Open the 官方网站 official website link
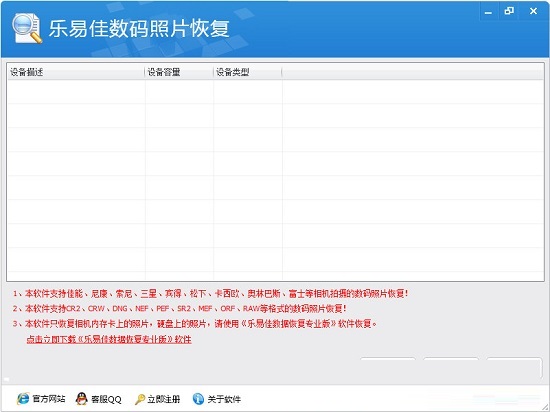 coord(41,399)
